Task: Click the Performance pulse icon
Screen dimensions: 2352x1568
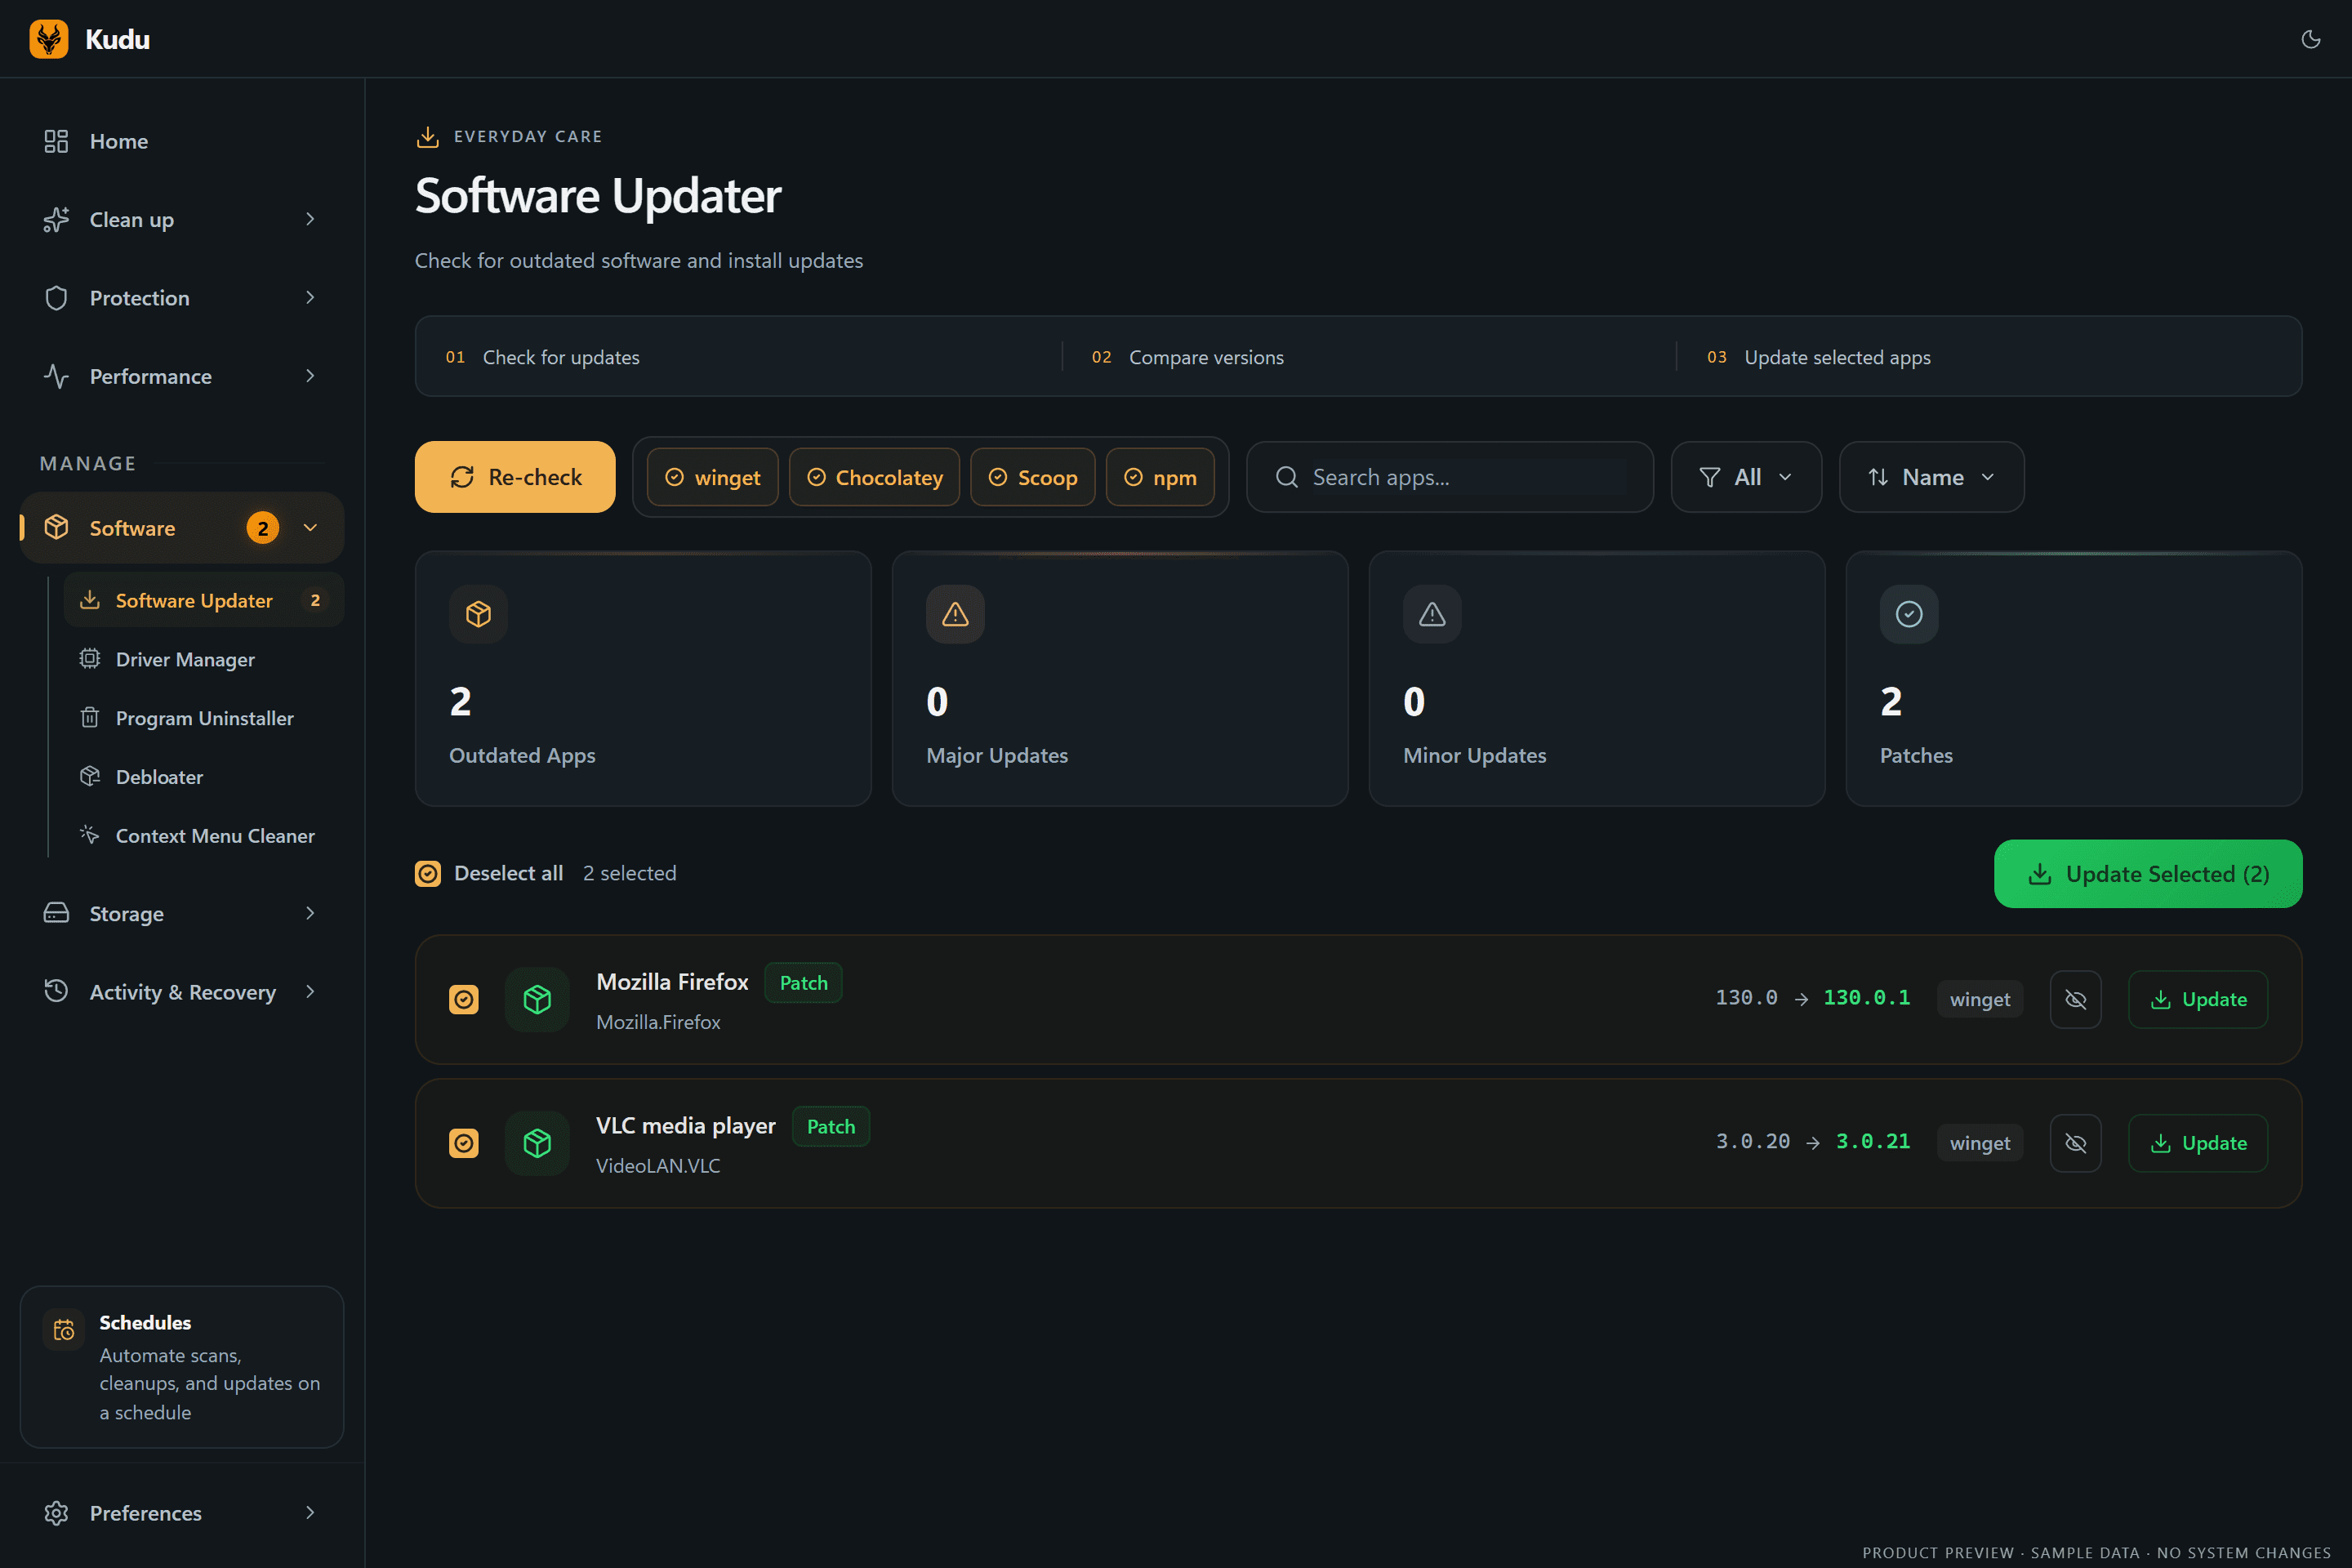Action: point(56,376)
